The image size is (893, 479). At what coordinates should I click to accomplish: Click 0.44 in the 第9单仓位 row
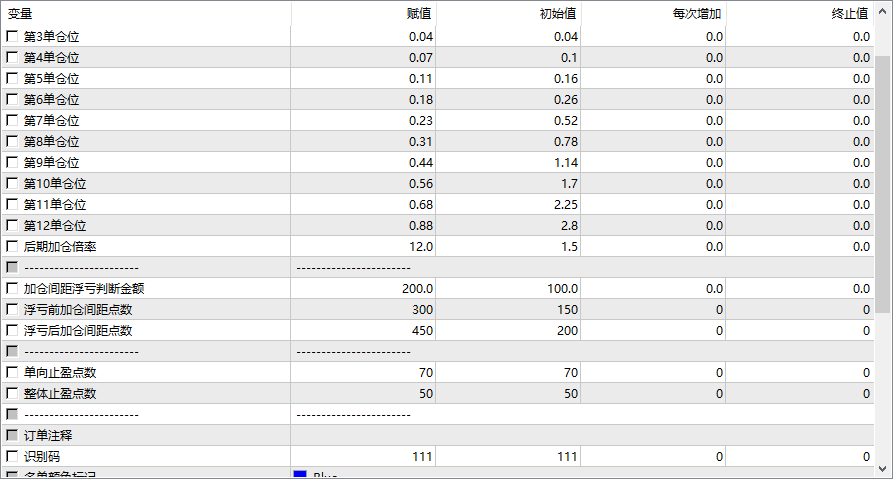(421, 162)
